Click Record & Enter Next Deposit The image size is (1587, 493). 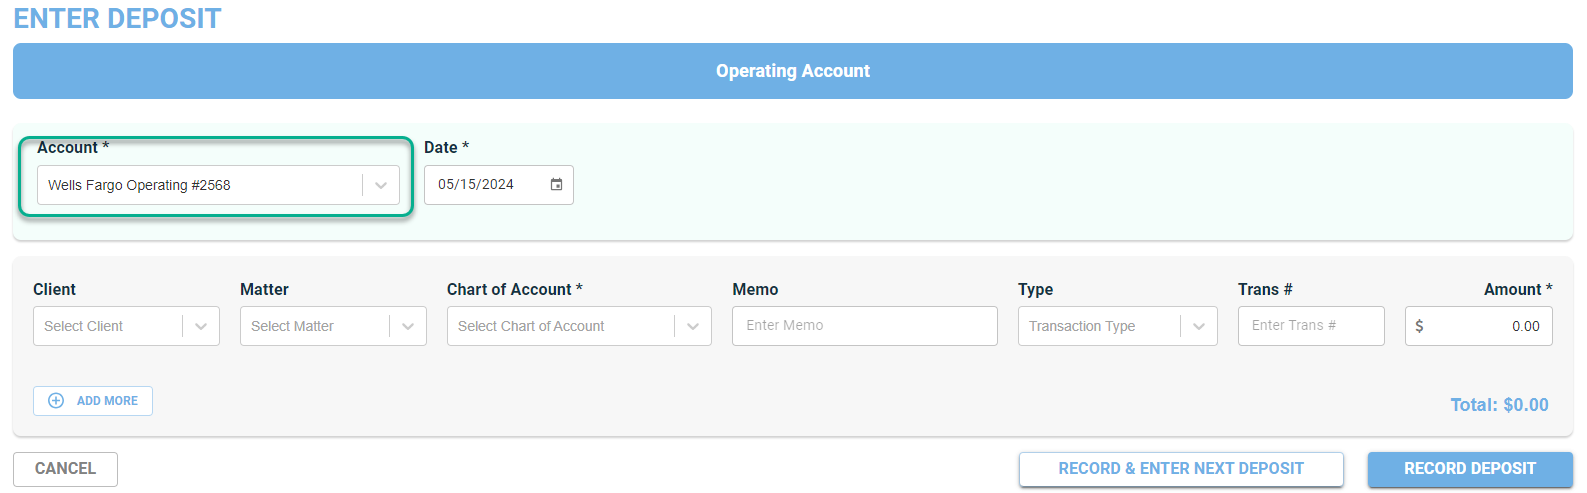coord(1181,469)
